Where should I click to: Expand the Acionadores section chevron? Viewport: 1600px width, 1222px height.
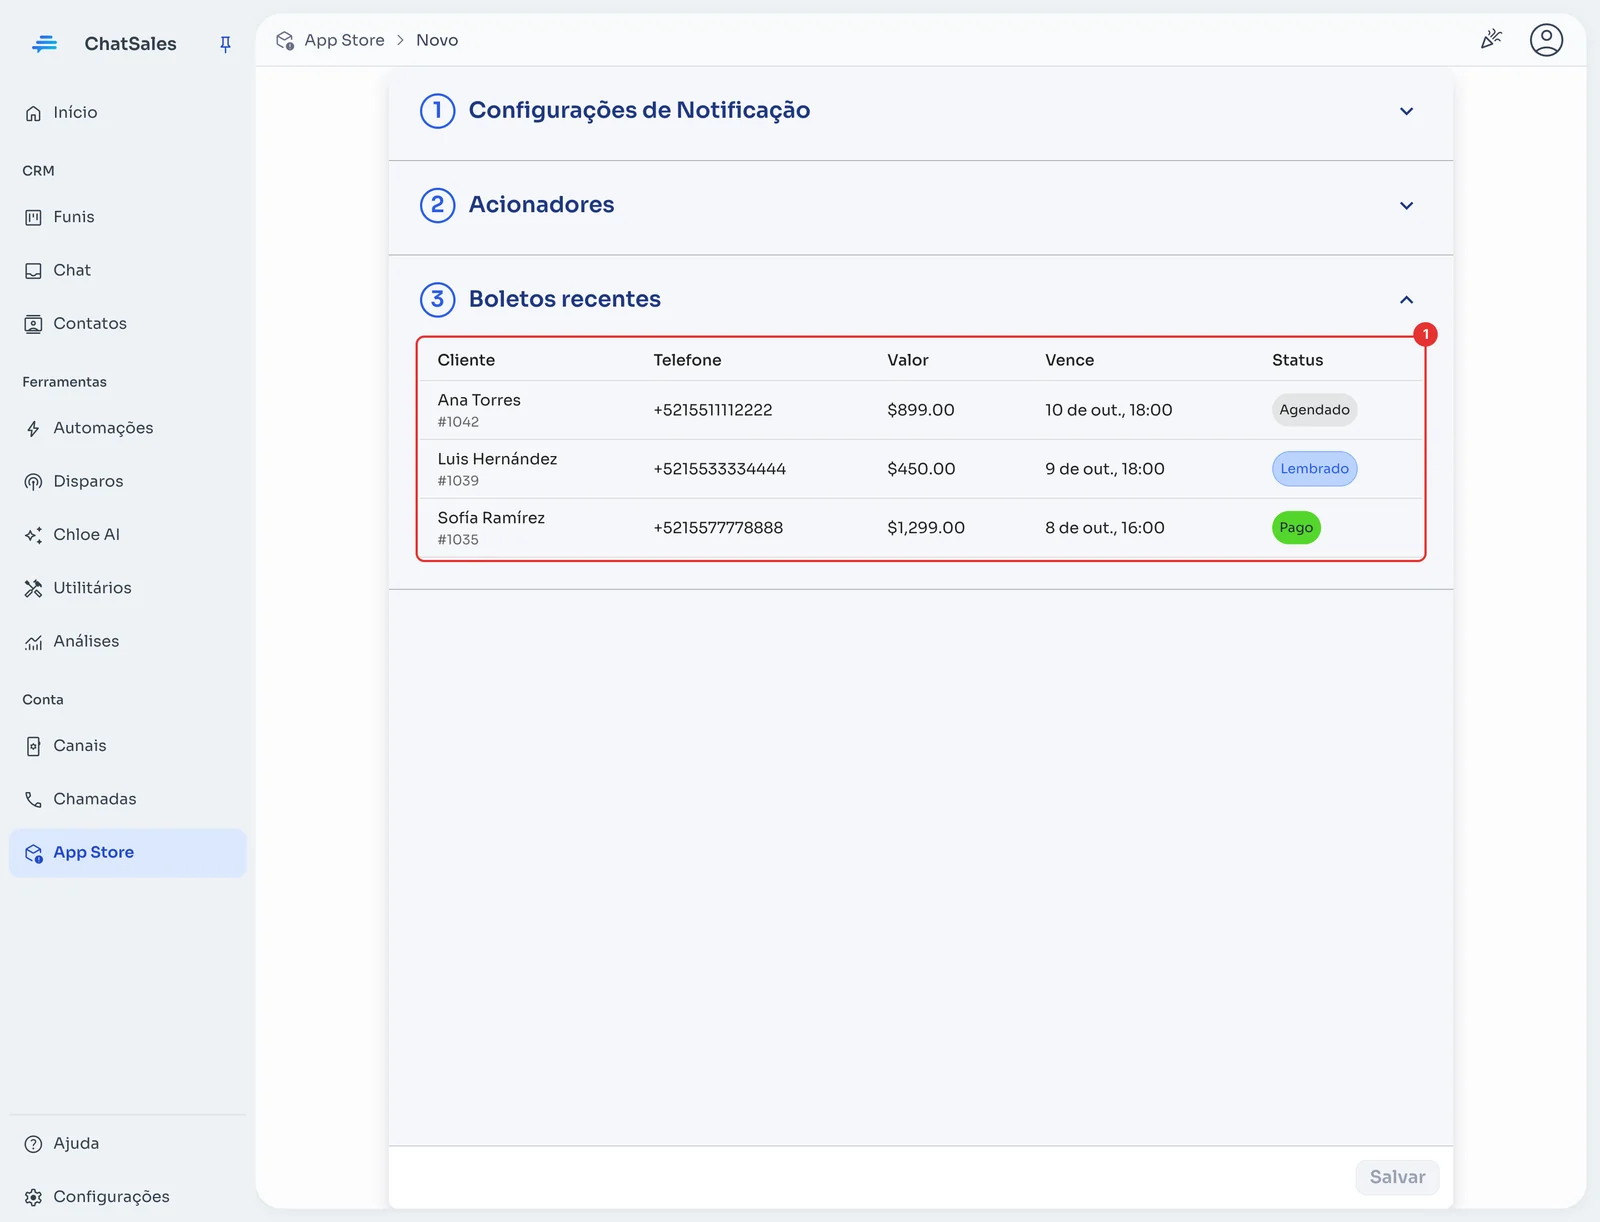[1406, 205]
